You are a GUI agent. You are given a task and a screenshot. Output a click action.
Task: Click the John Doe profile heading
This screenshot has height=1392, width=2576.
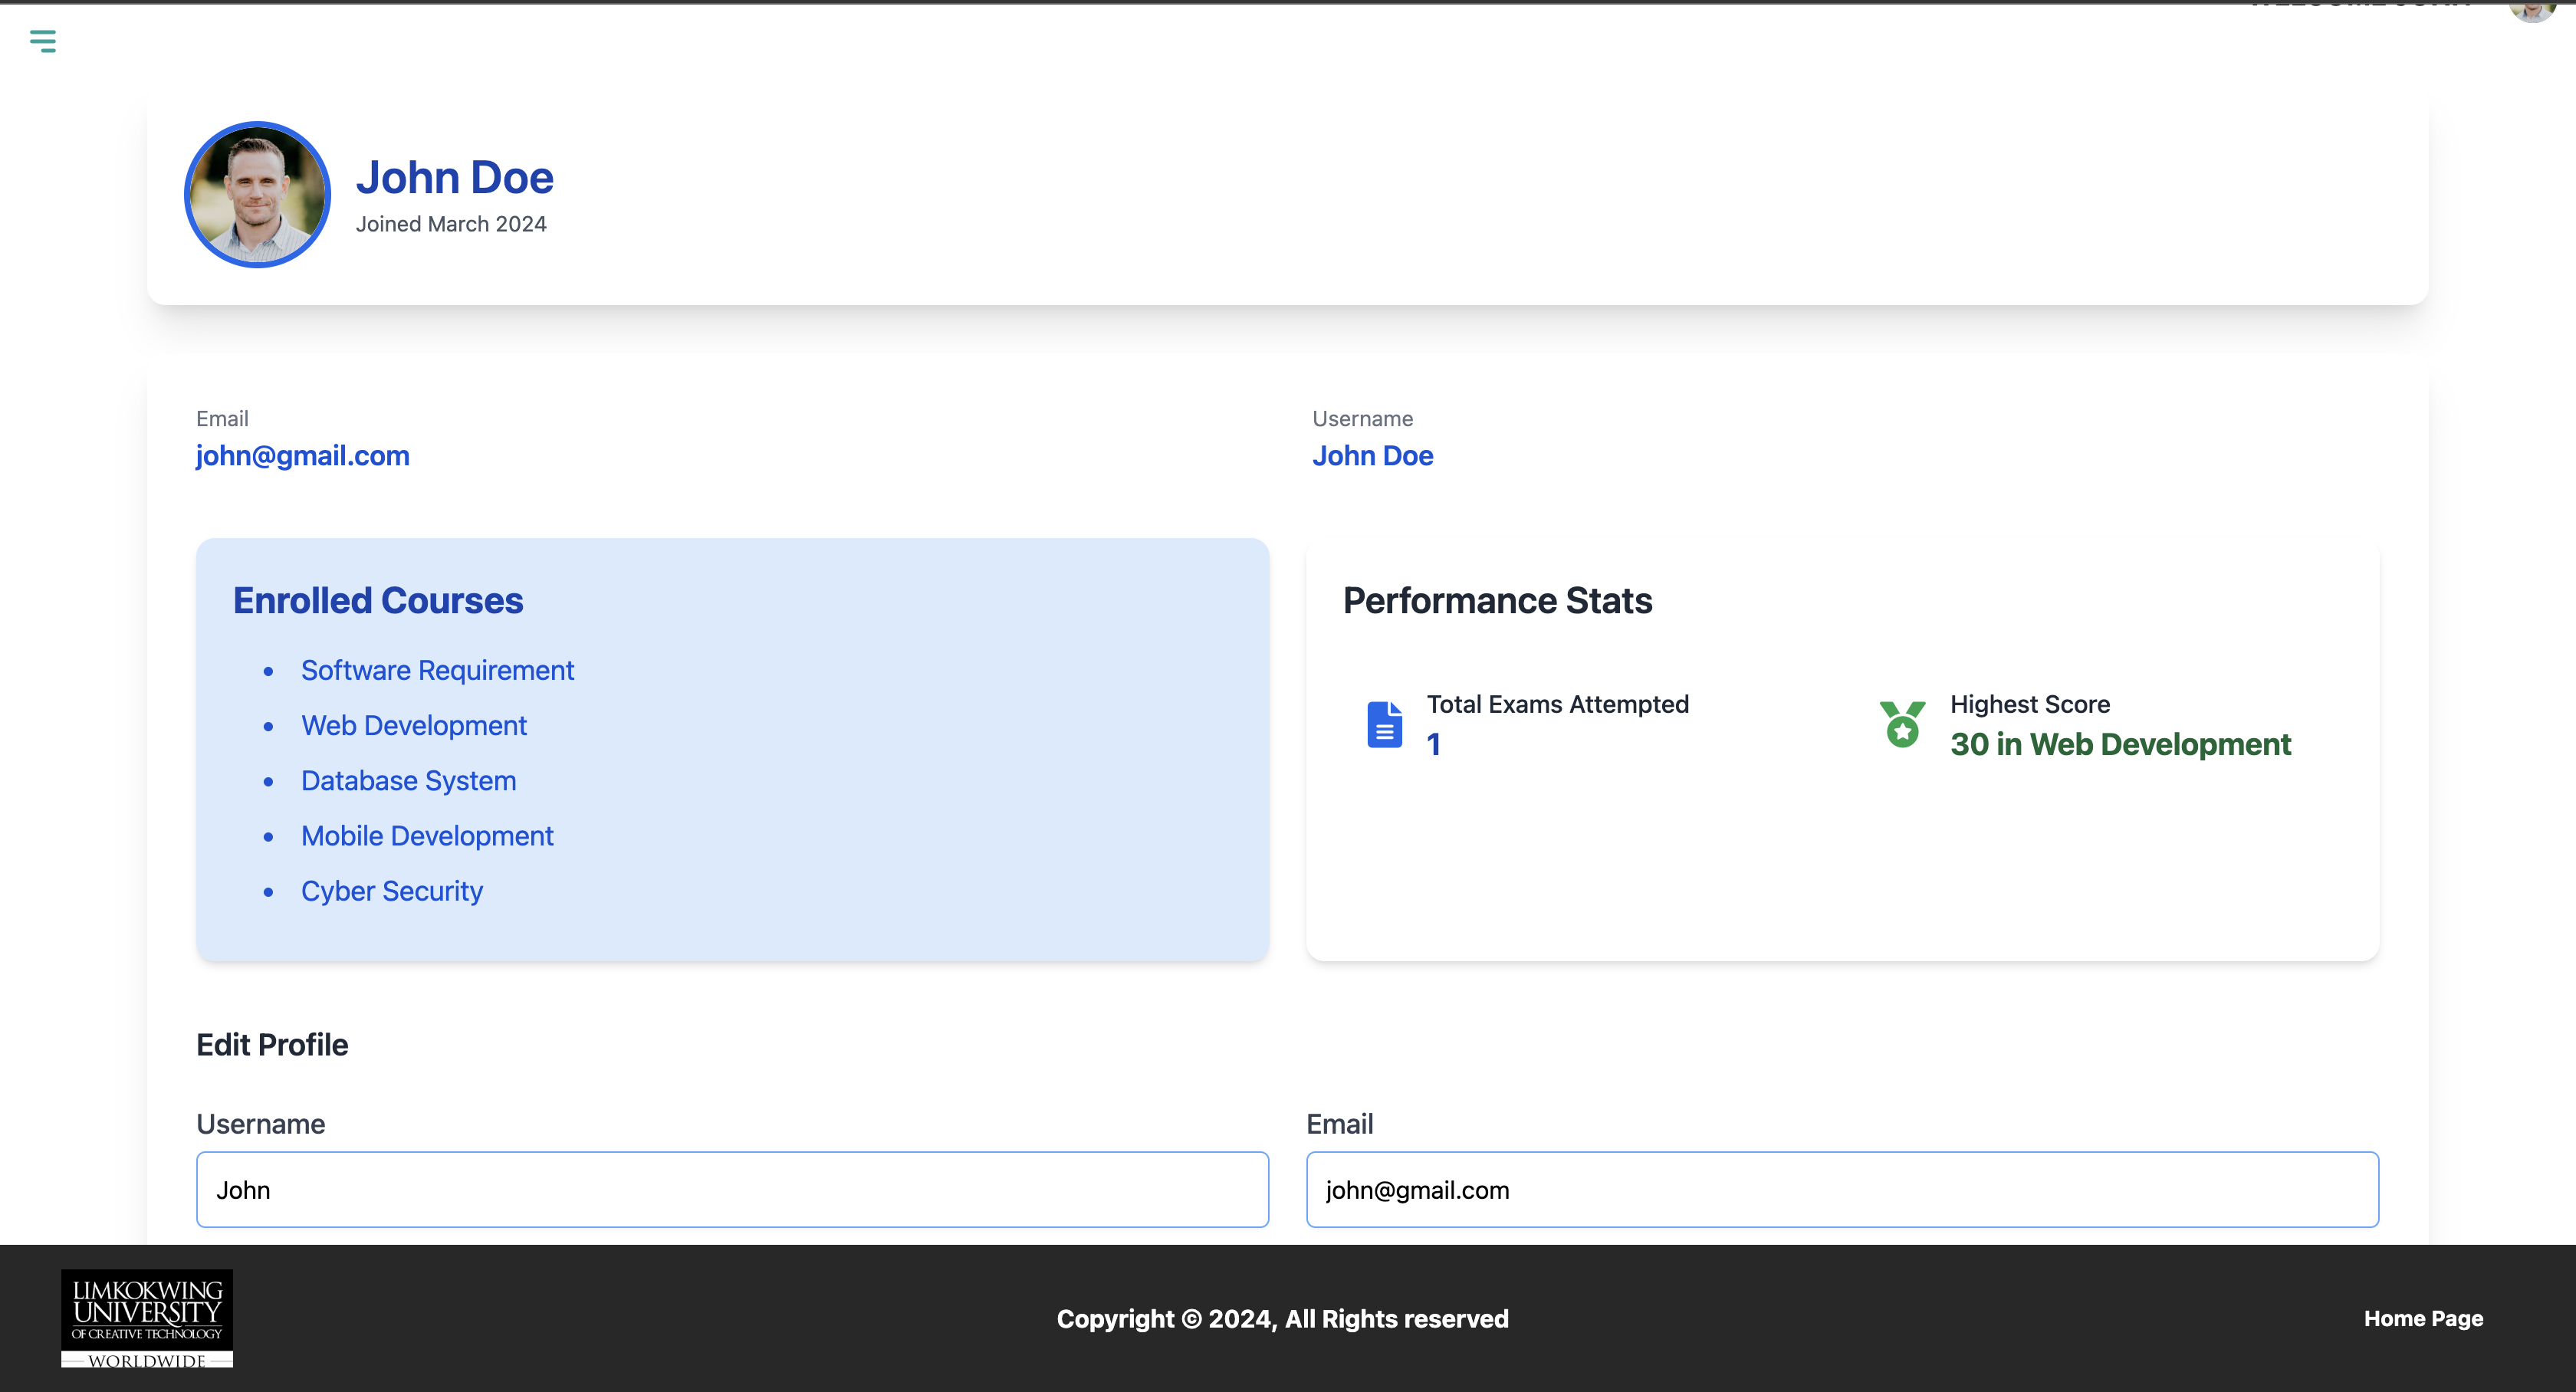(x=454, y=178)
